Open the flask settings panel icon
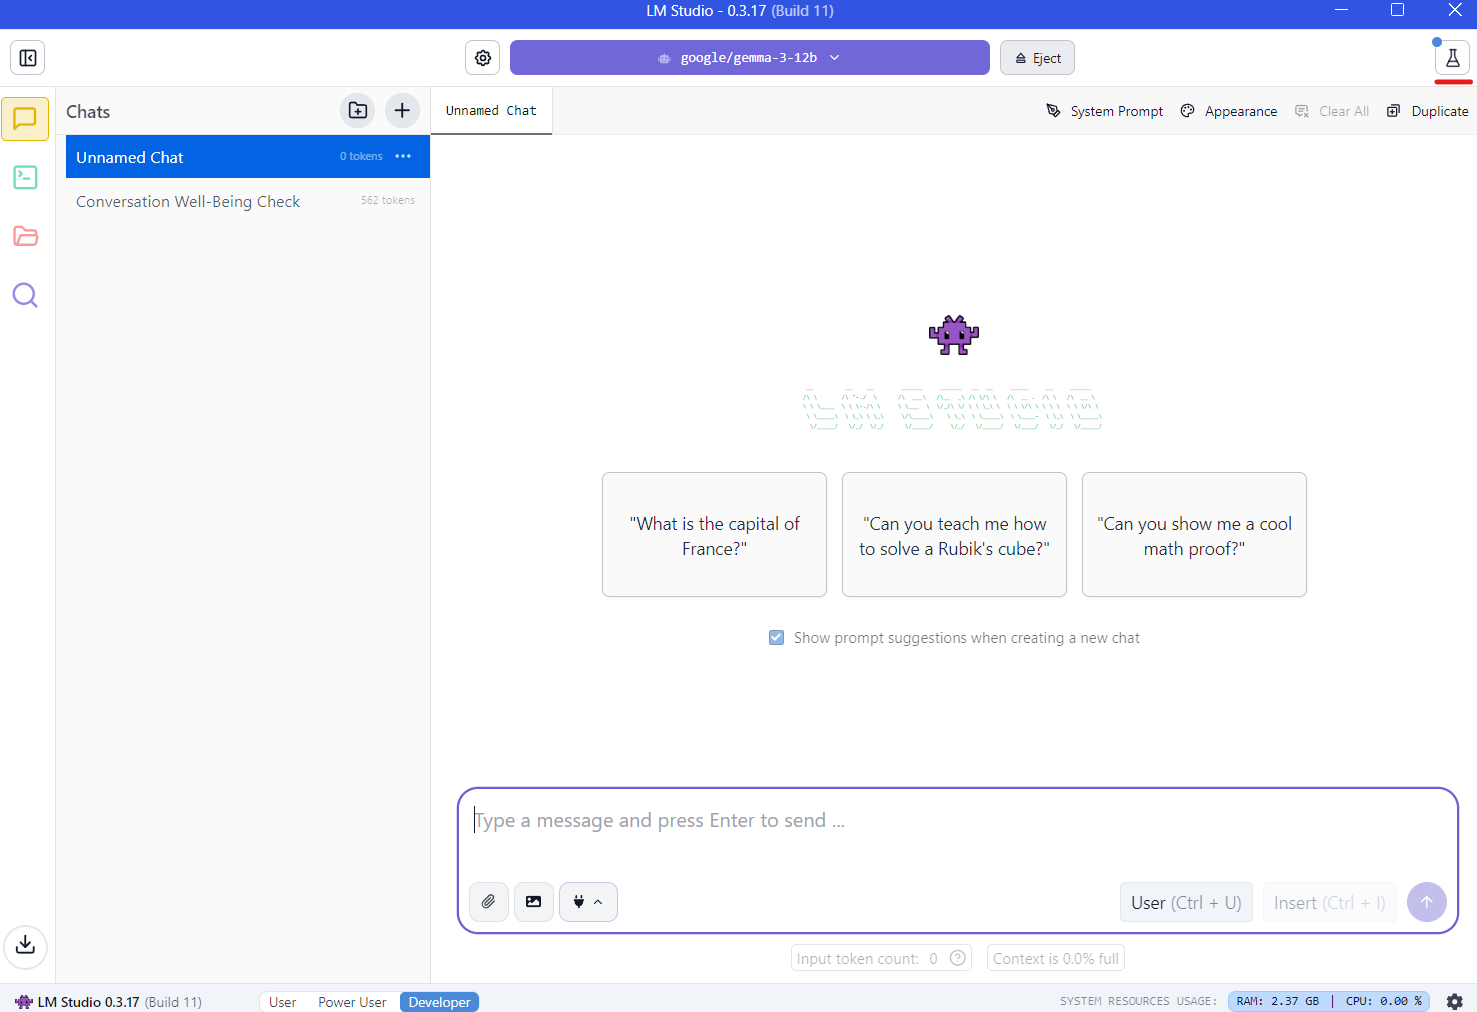 (1452, 58)
